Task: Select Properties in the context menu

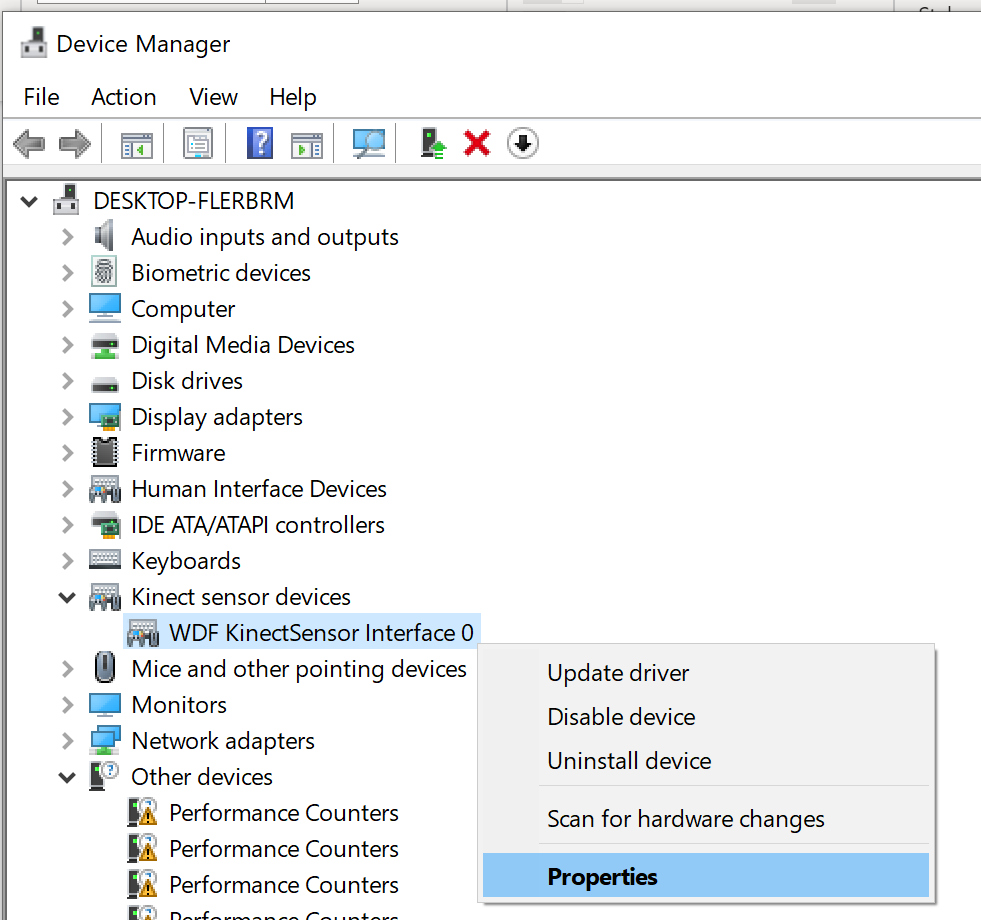Action: 706,876
